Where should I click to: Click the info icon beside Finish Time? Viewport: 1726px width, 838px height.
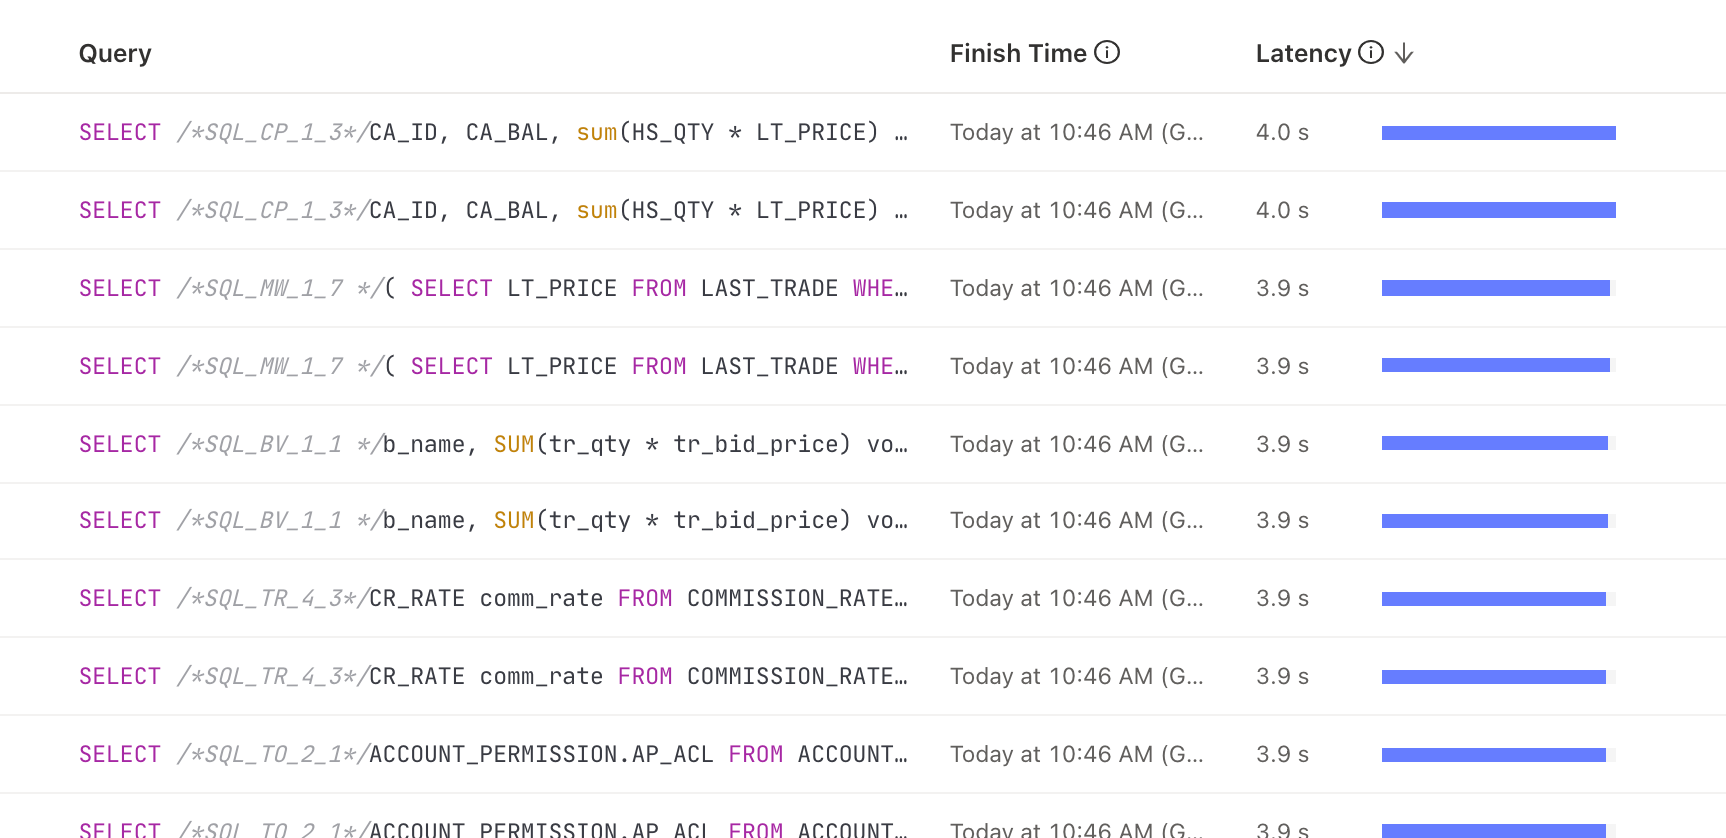click(1108, 52)
